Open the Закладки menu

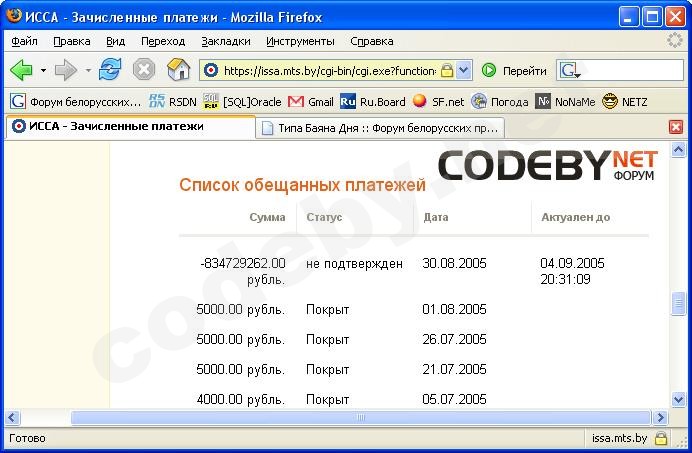click(225, 41)
